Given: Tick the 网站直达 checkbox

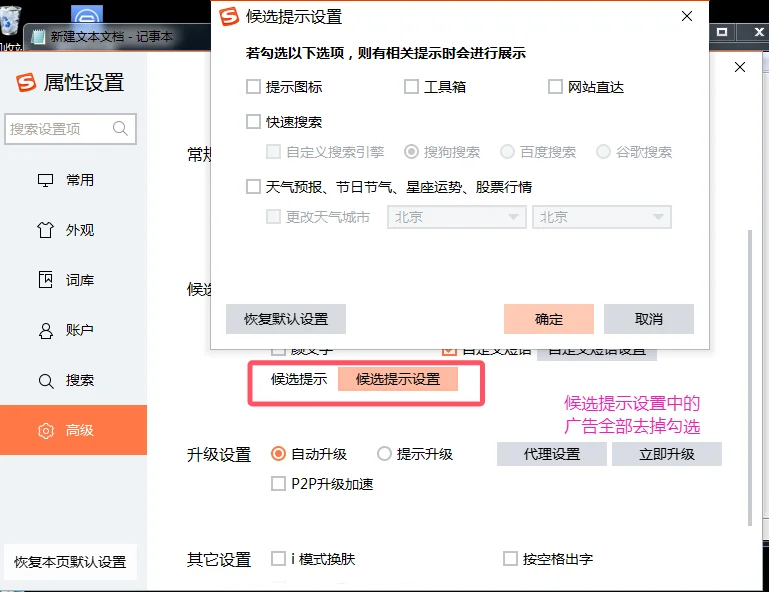Looking at the screenshot, I should pyautogui.click(x=555, y=87).
